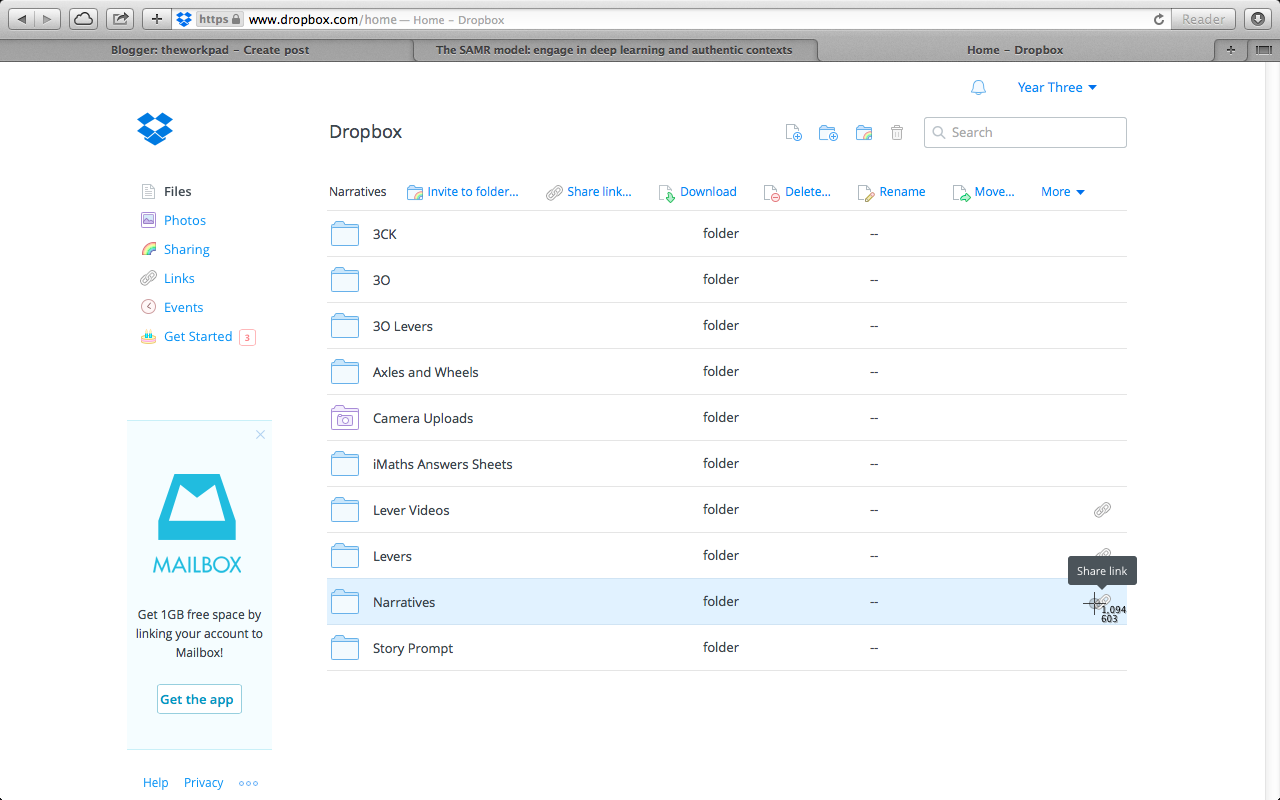Open the Levers folder name
The width and height of the screenshot is (1280, 800).
point(392,556)
